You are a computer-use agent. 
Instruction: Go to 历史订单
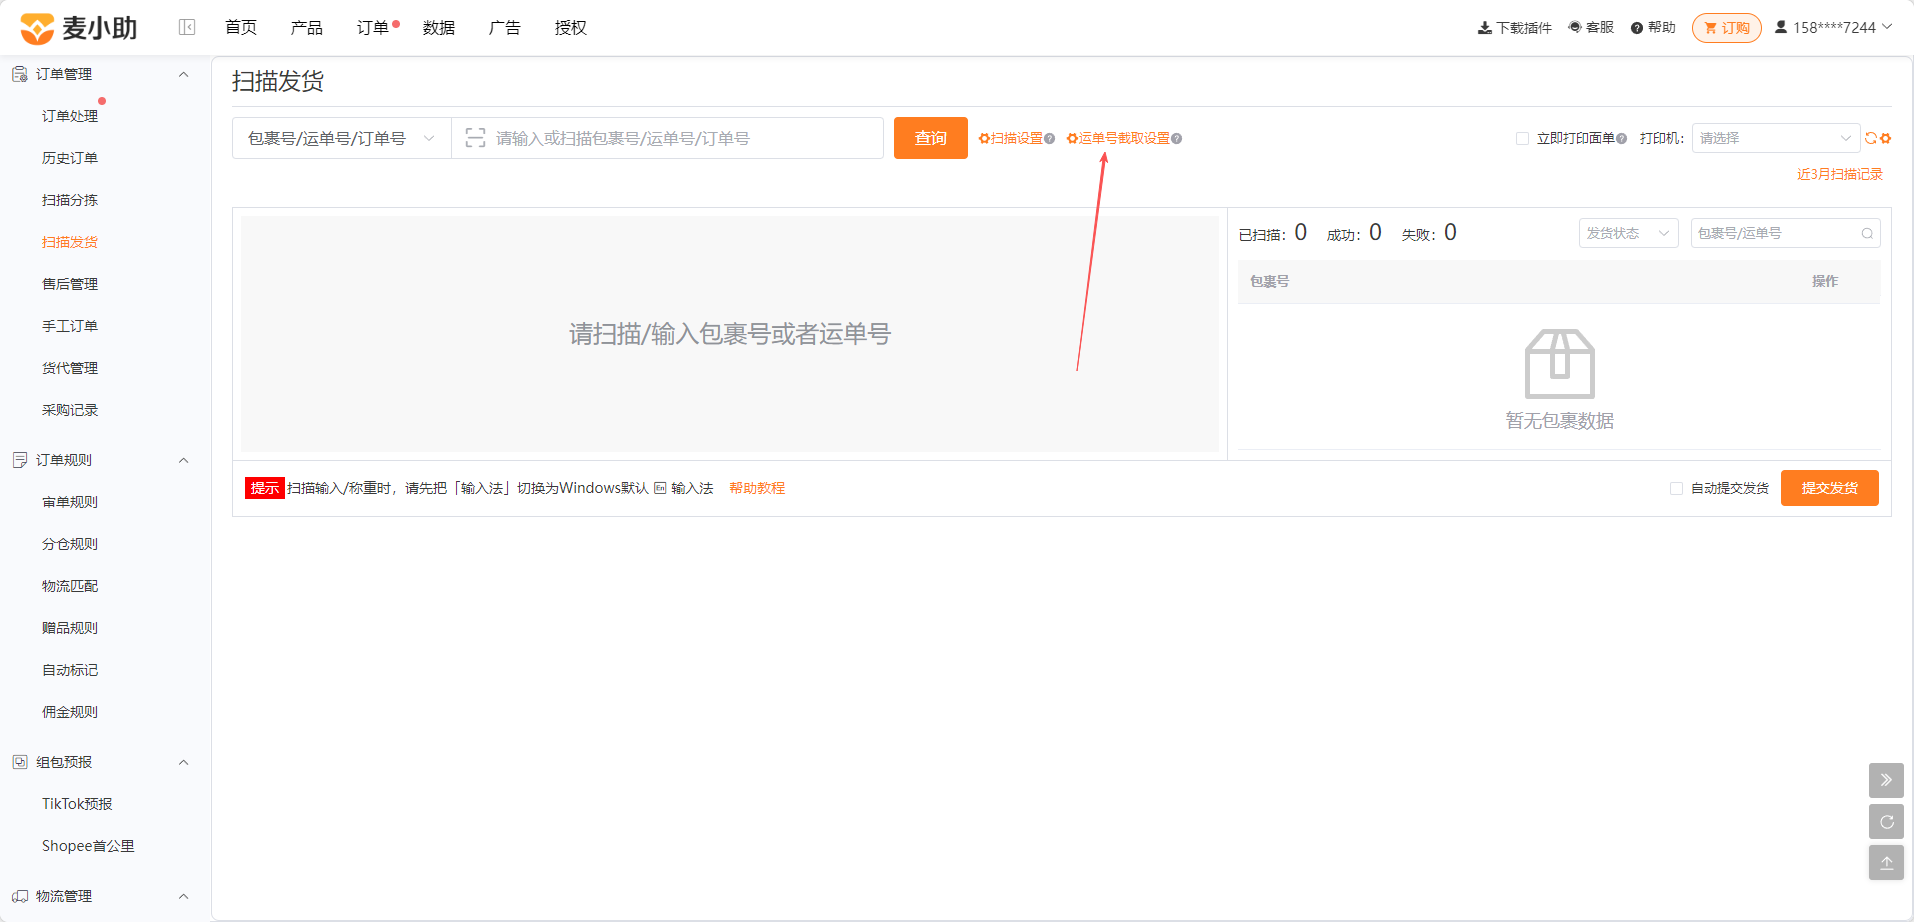70,158
